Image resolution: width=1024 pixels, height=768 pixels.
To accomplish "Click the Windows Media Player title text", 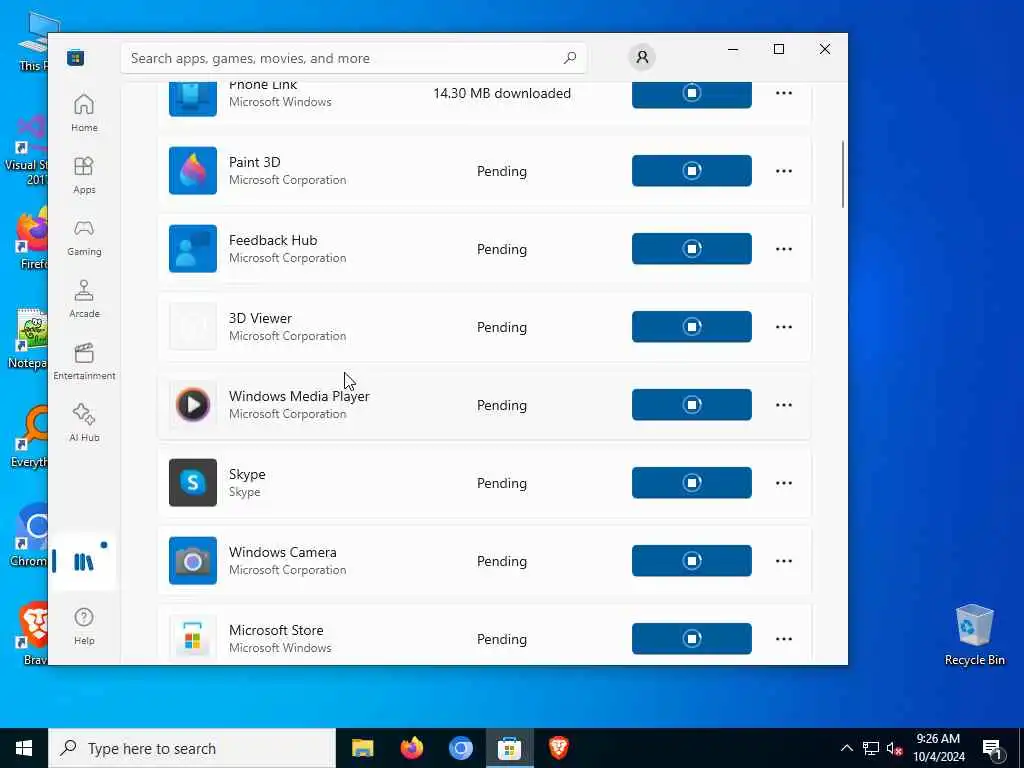I will click(x=299, y=396).
